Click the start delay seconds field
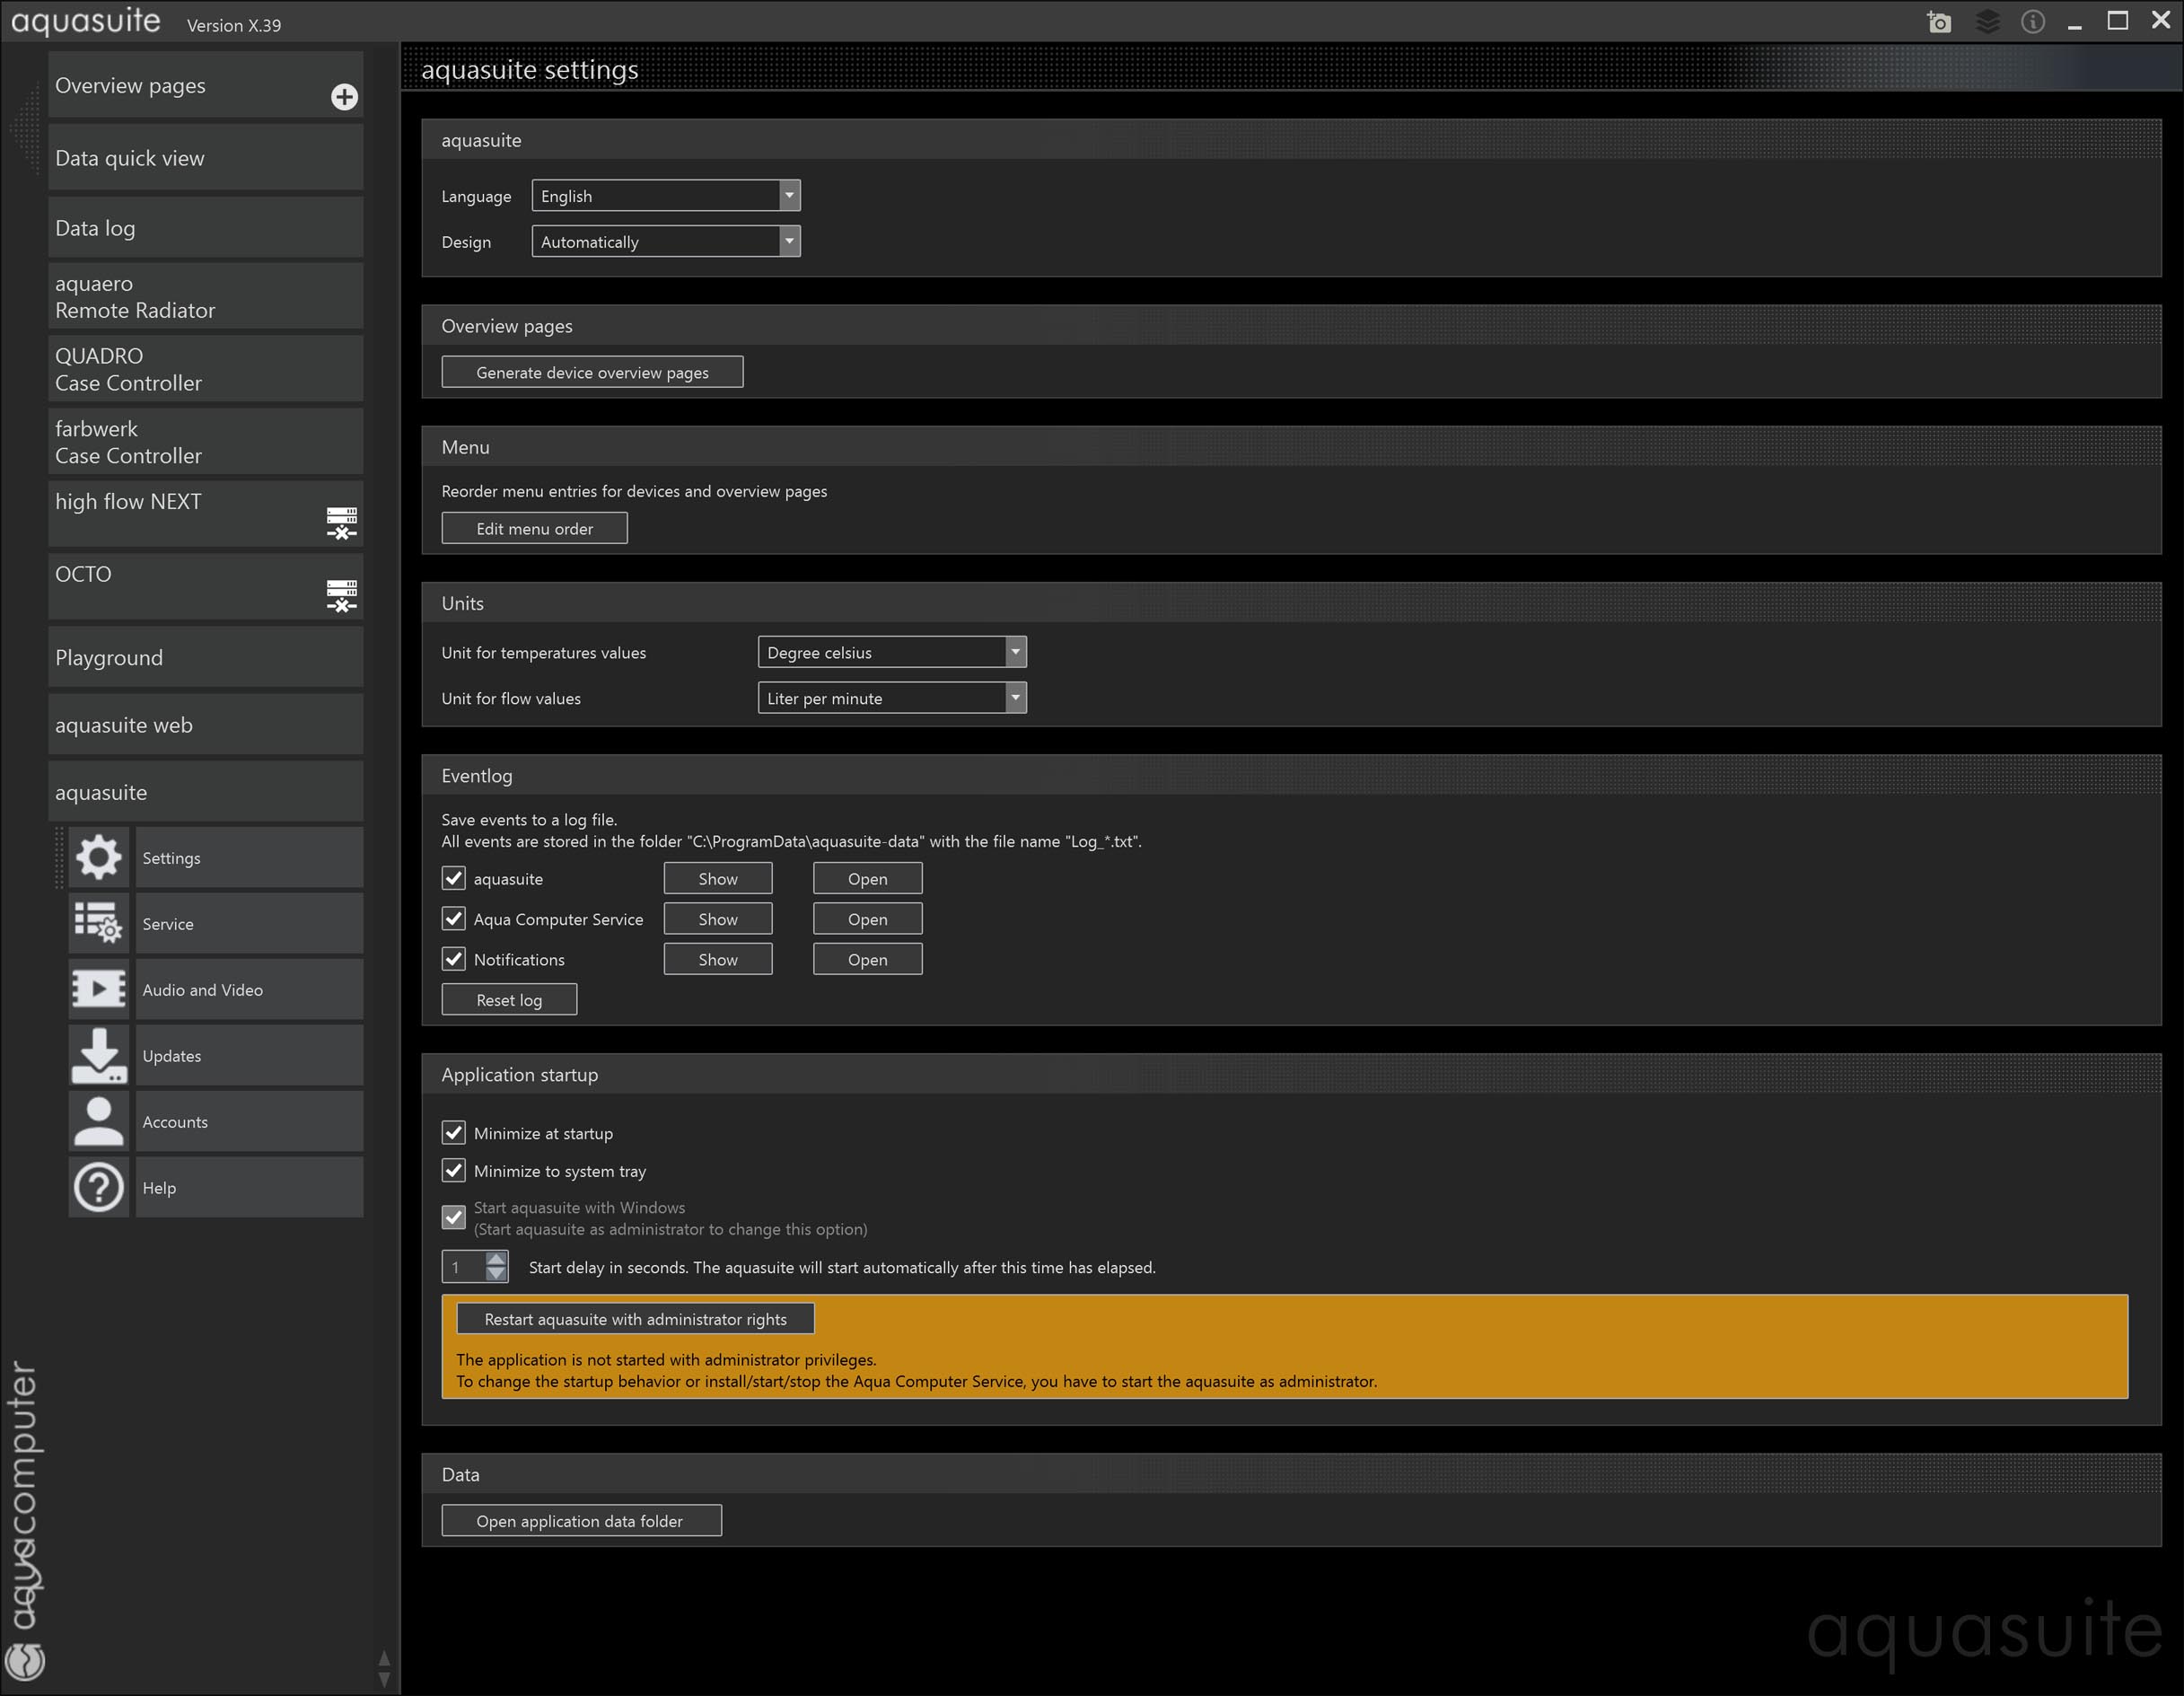This screenshot has width=2184, height=1696. [464, 1267]
